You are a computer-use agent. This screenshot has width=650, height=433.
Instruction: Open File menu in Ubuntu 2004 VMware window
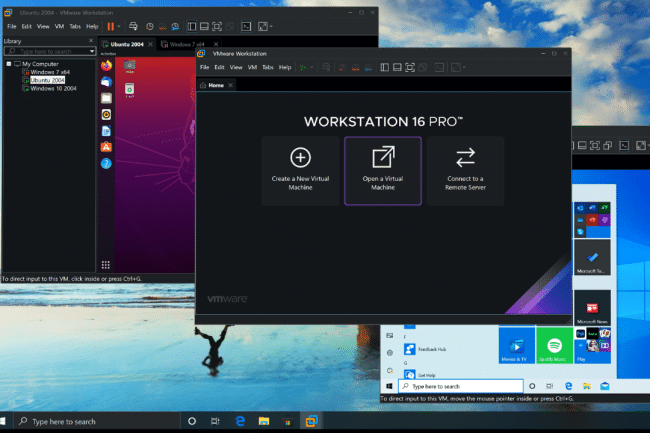click(12, 27)
